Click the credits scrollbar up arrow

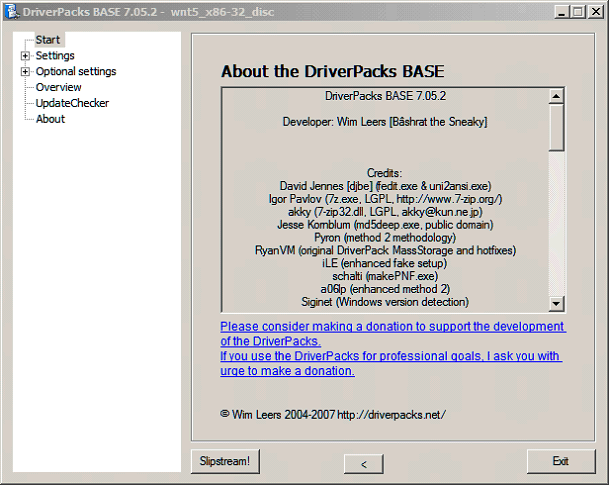pos(557,96)
